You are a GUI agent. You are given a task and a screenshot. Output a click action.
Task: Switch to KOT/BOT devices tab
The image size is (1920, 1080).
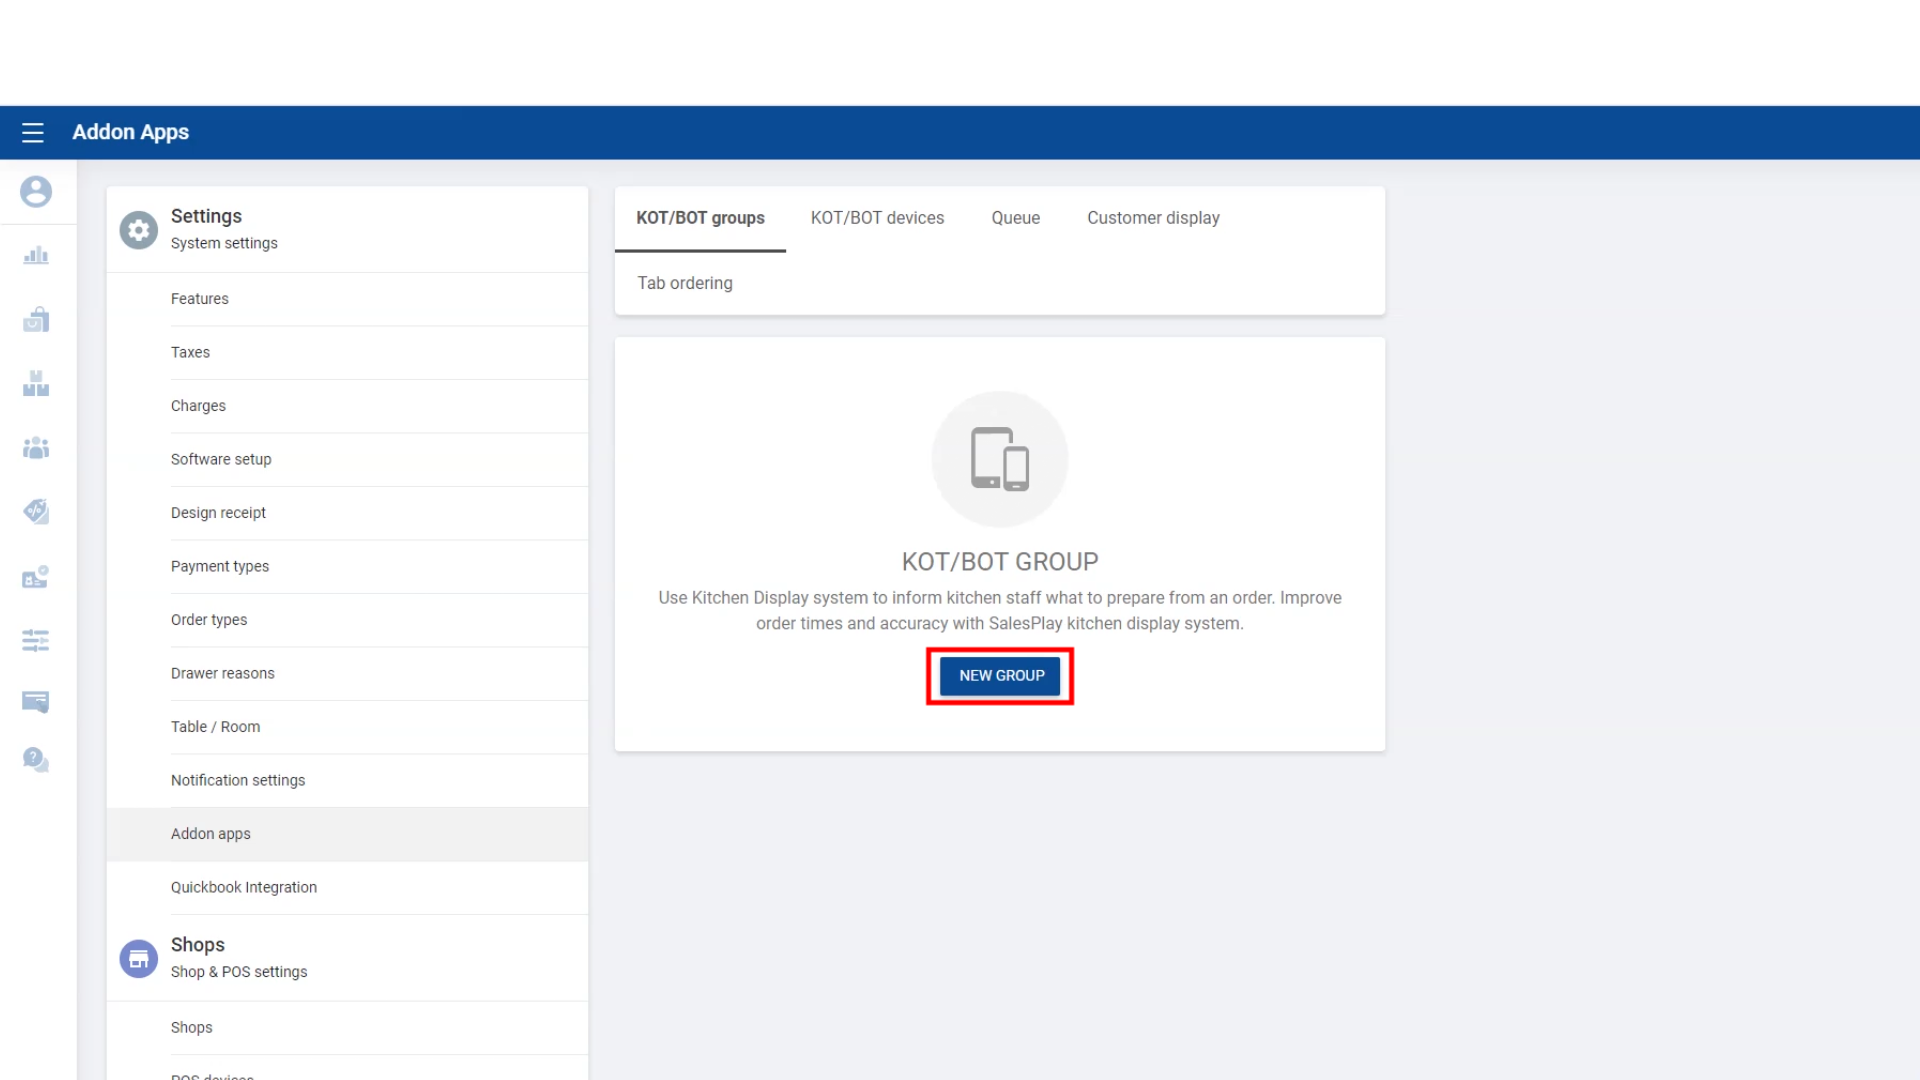coord(877,218)
